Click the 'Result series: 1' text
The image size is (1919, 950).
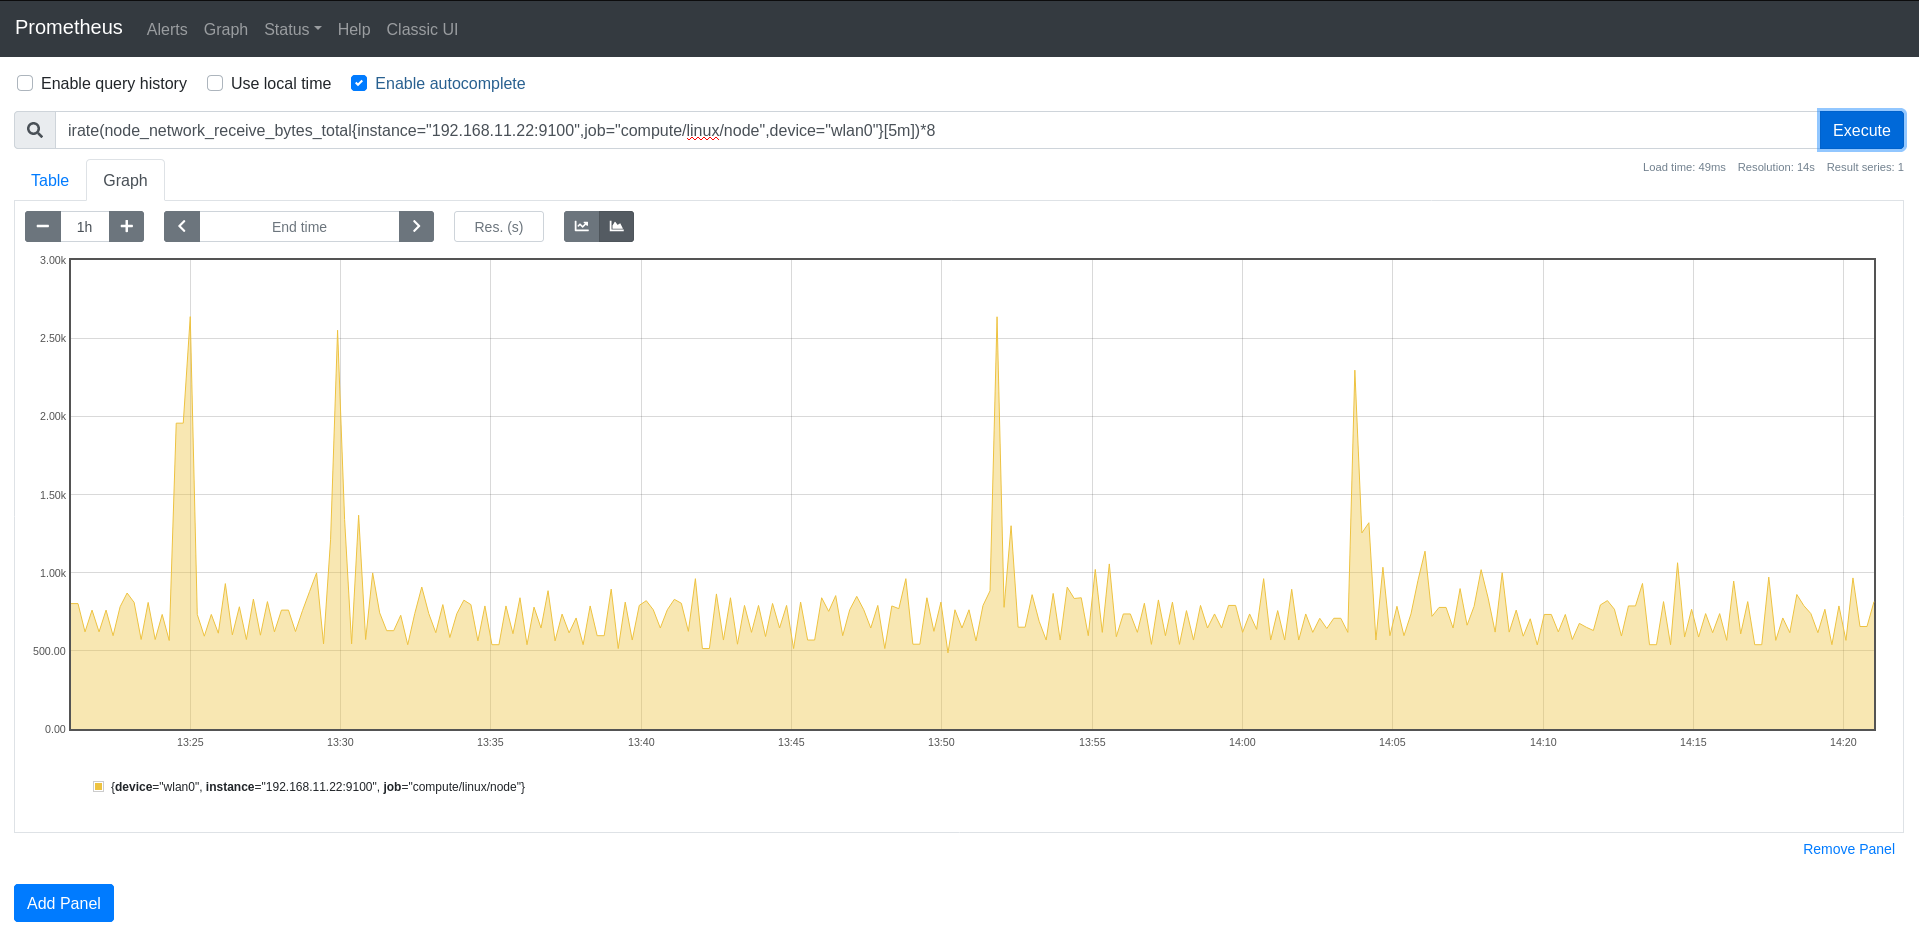pos(1865,167)
